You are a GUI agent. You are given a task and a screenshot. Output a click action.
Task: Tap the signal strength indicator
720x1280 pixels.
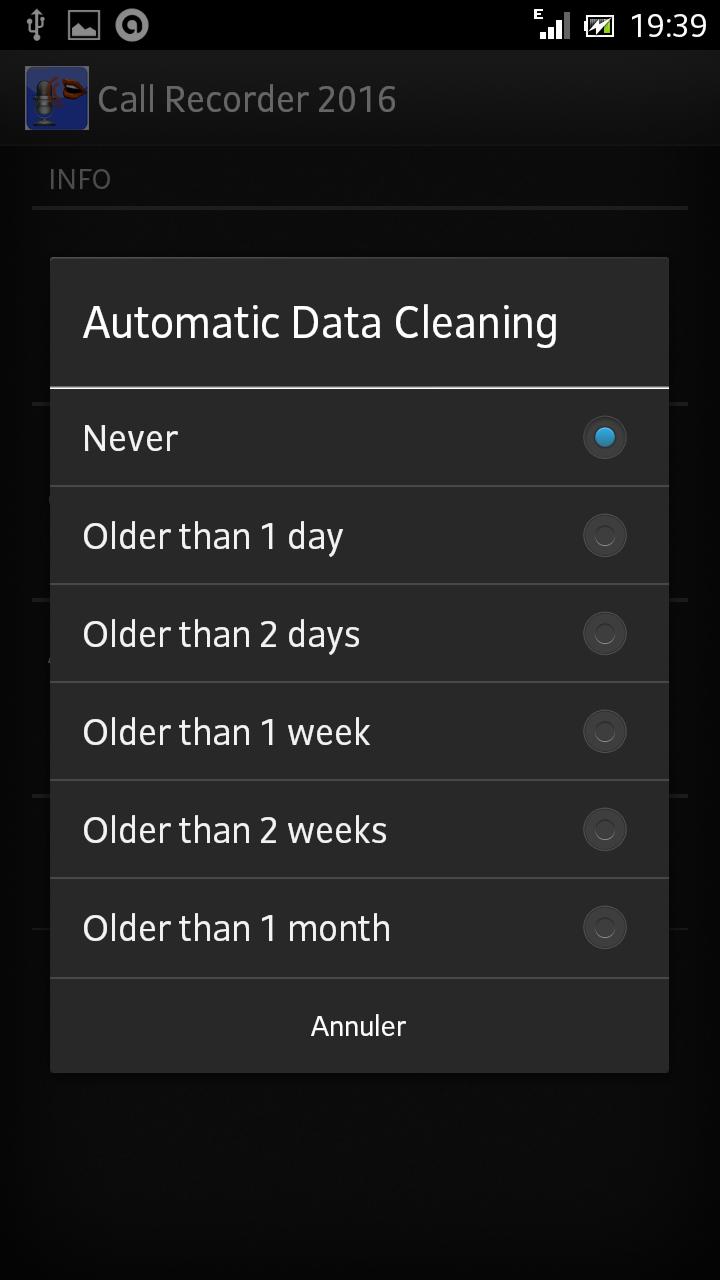click(553, 25)
